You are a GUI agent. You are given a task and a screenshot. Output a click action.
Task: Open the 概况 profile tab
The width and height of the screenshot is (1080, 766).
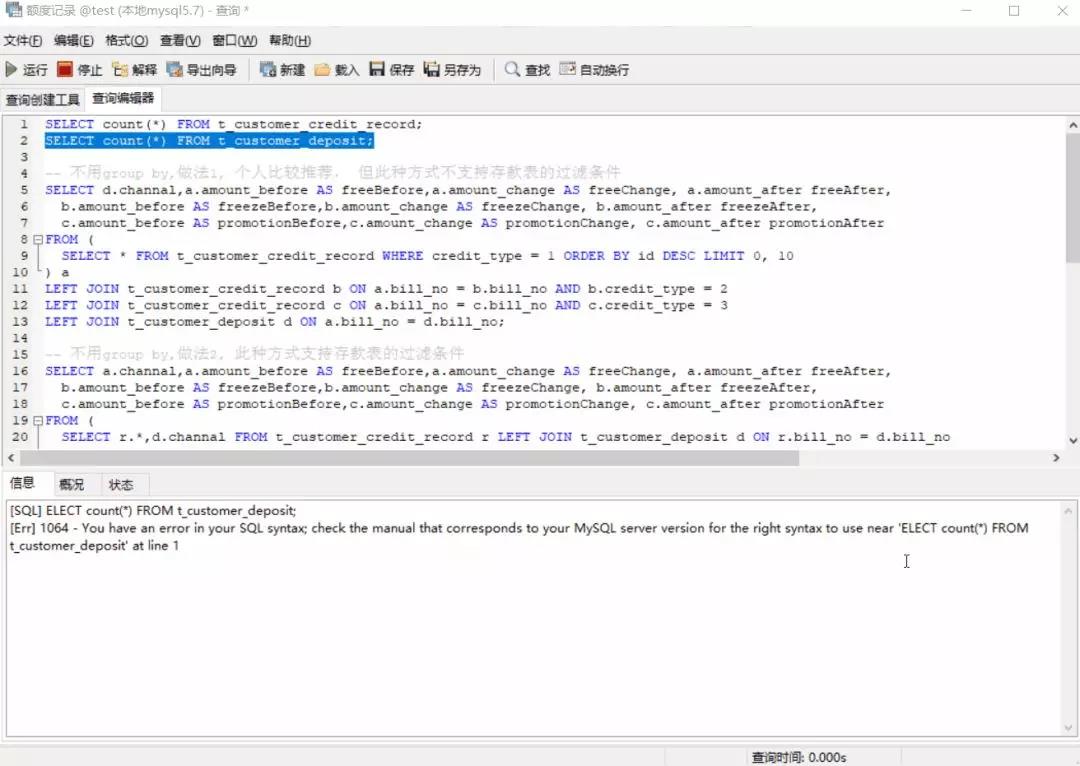point(72,484)
